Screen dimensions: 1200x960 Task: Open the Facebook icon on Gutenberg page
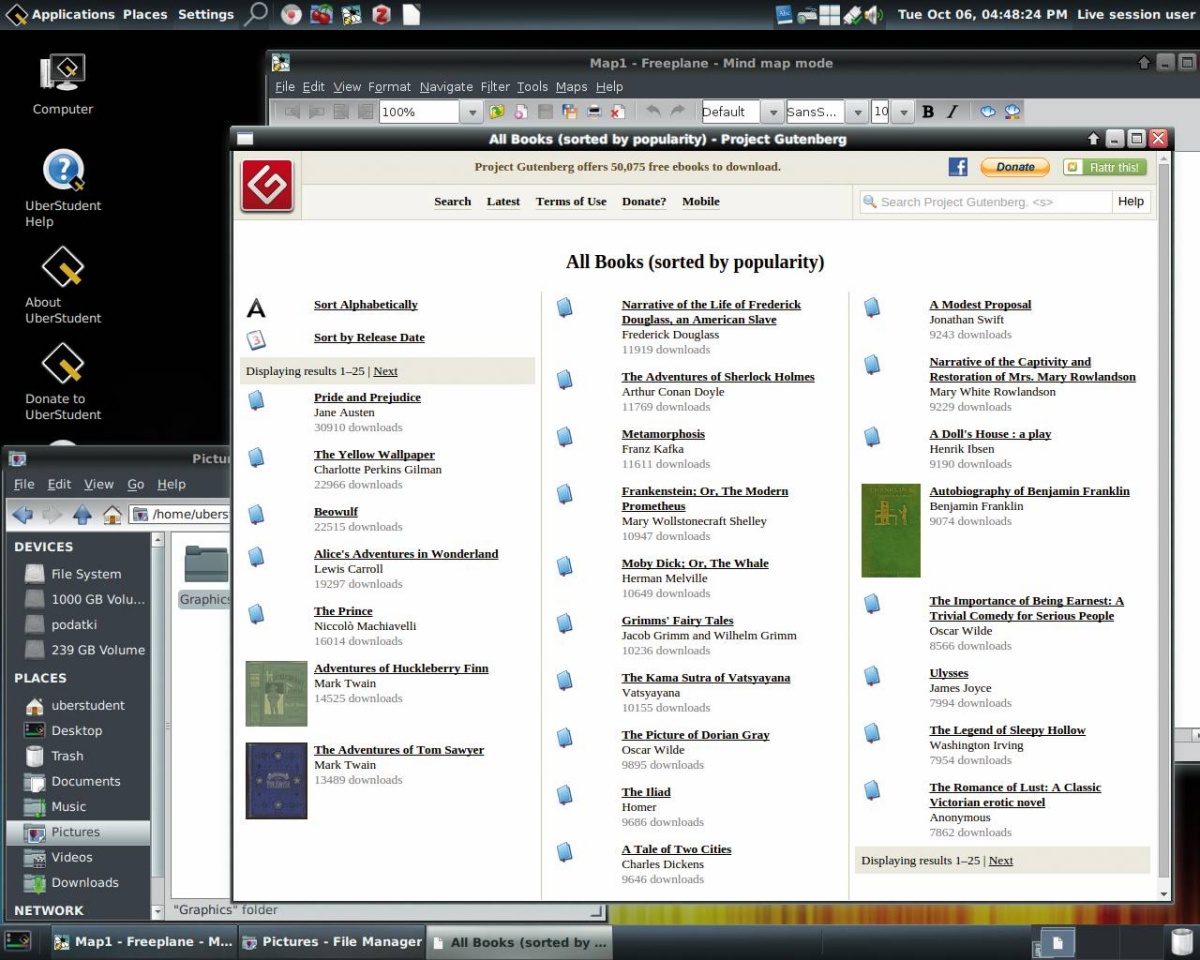(958, 167)
